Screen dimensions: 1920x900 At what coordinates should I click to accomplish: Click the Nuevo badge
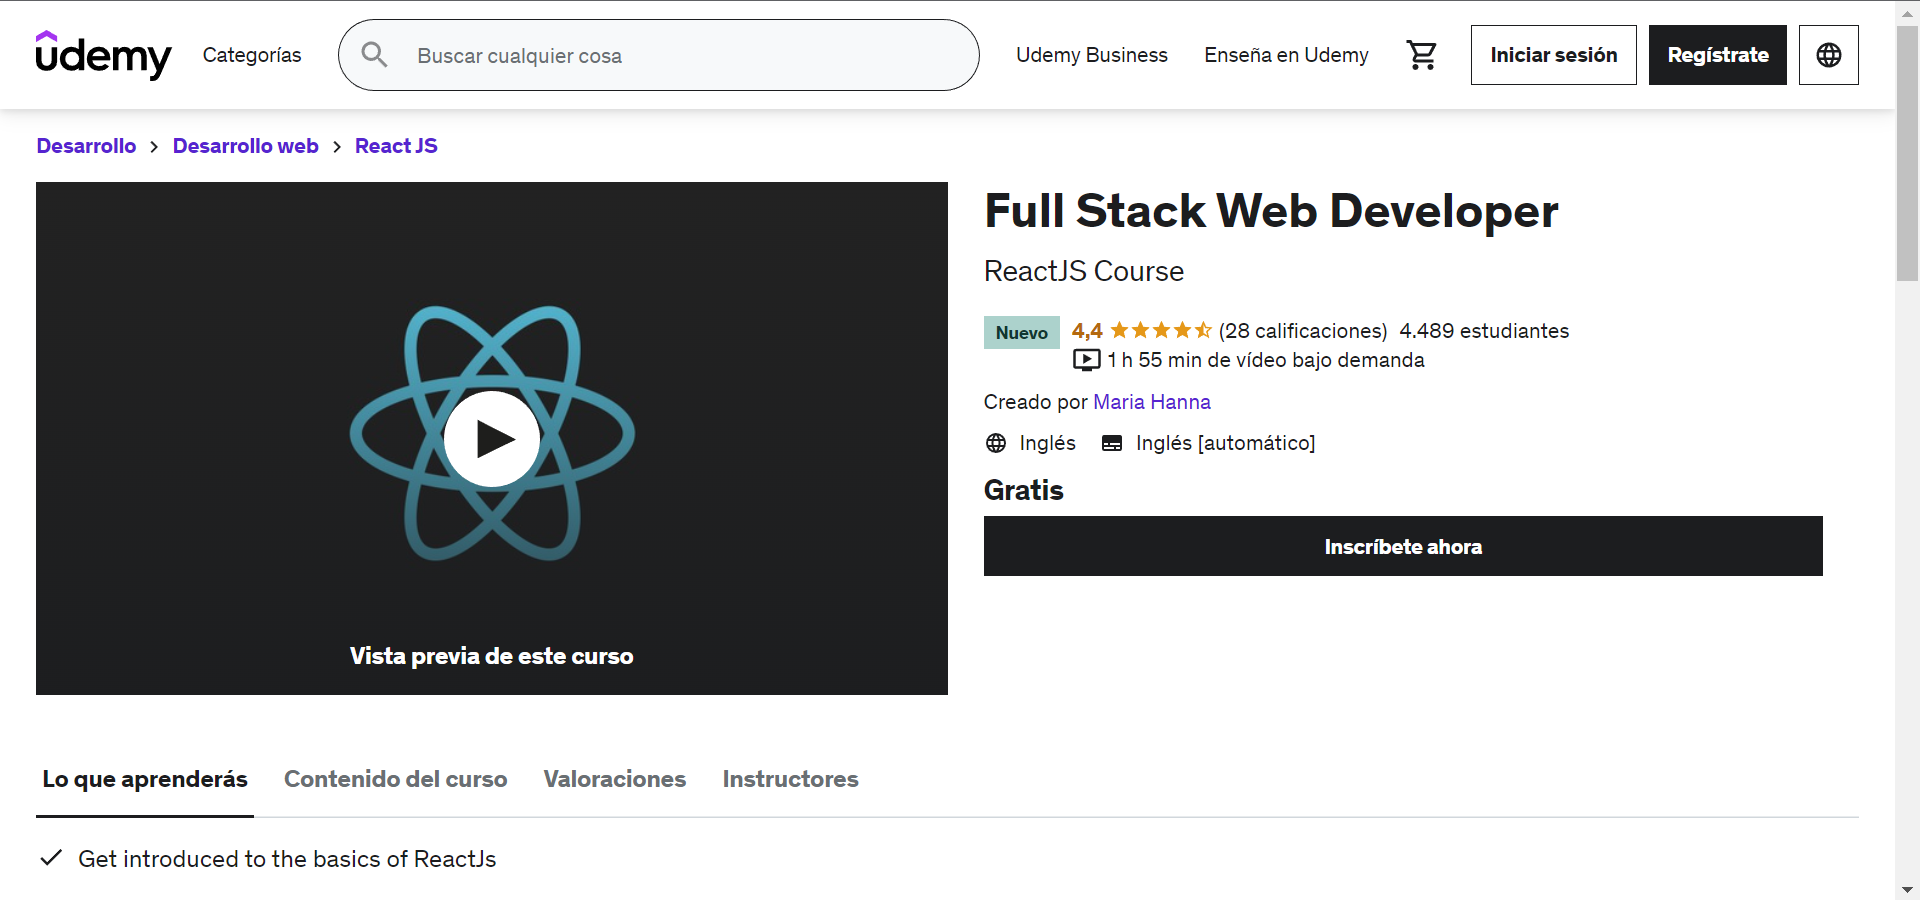[1021, 332]
